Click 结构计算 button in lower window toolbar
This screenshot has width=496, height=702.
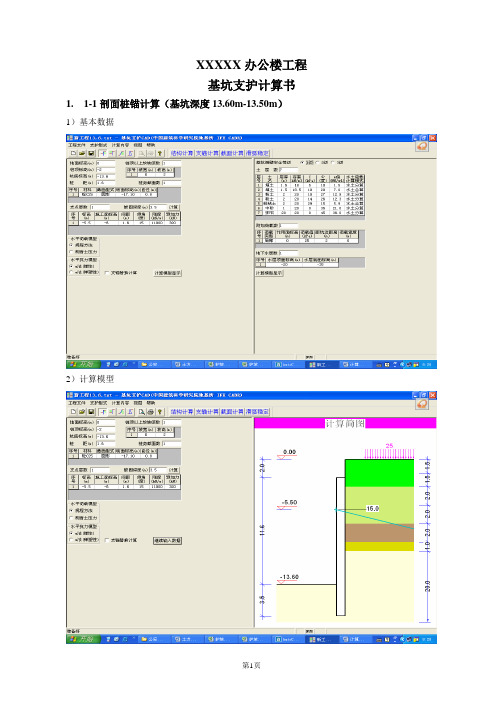point(182,411)
